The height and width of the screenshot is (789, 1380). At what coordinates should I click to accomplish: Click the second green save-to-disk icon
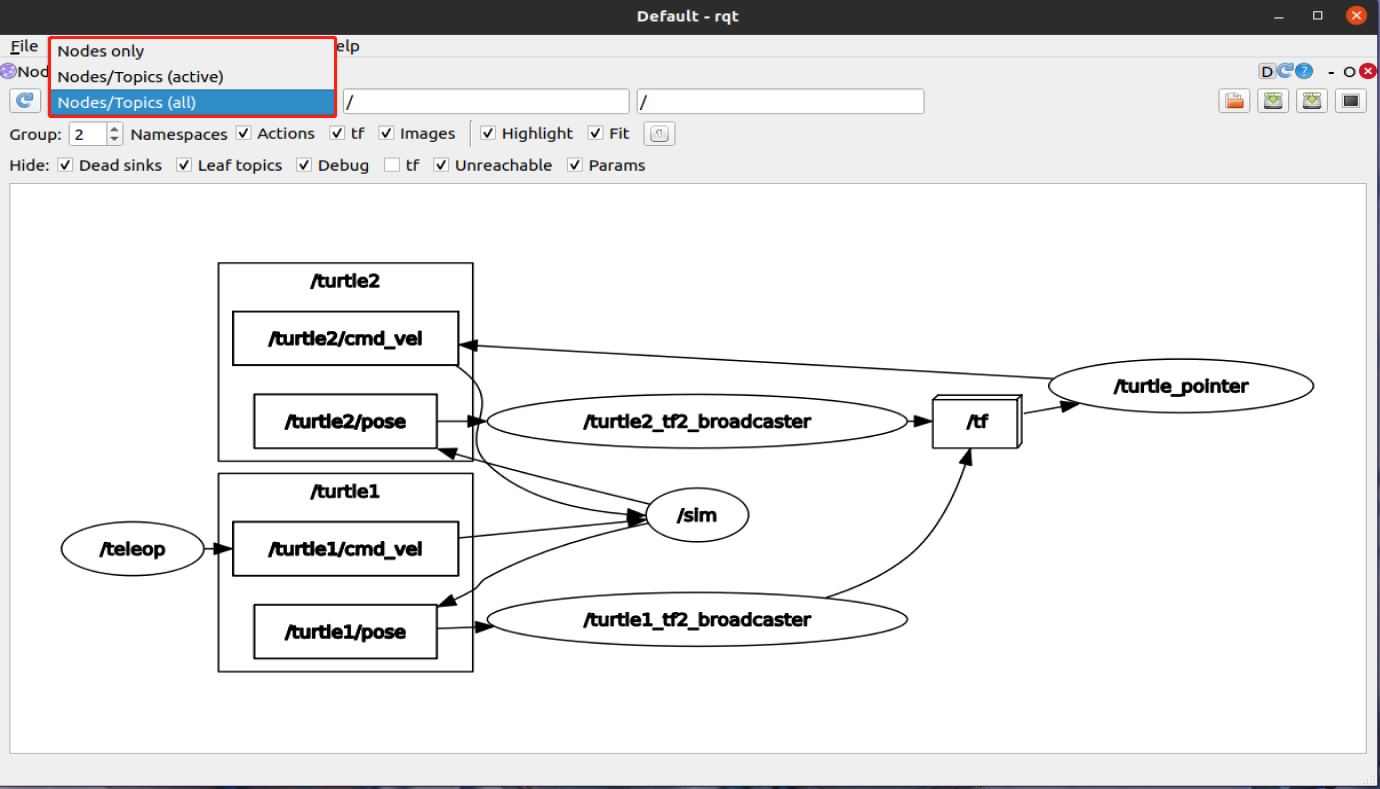tap(1312, 101)
